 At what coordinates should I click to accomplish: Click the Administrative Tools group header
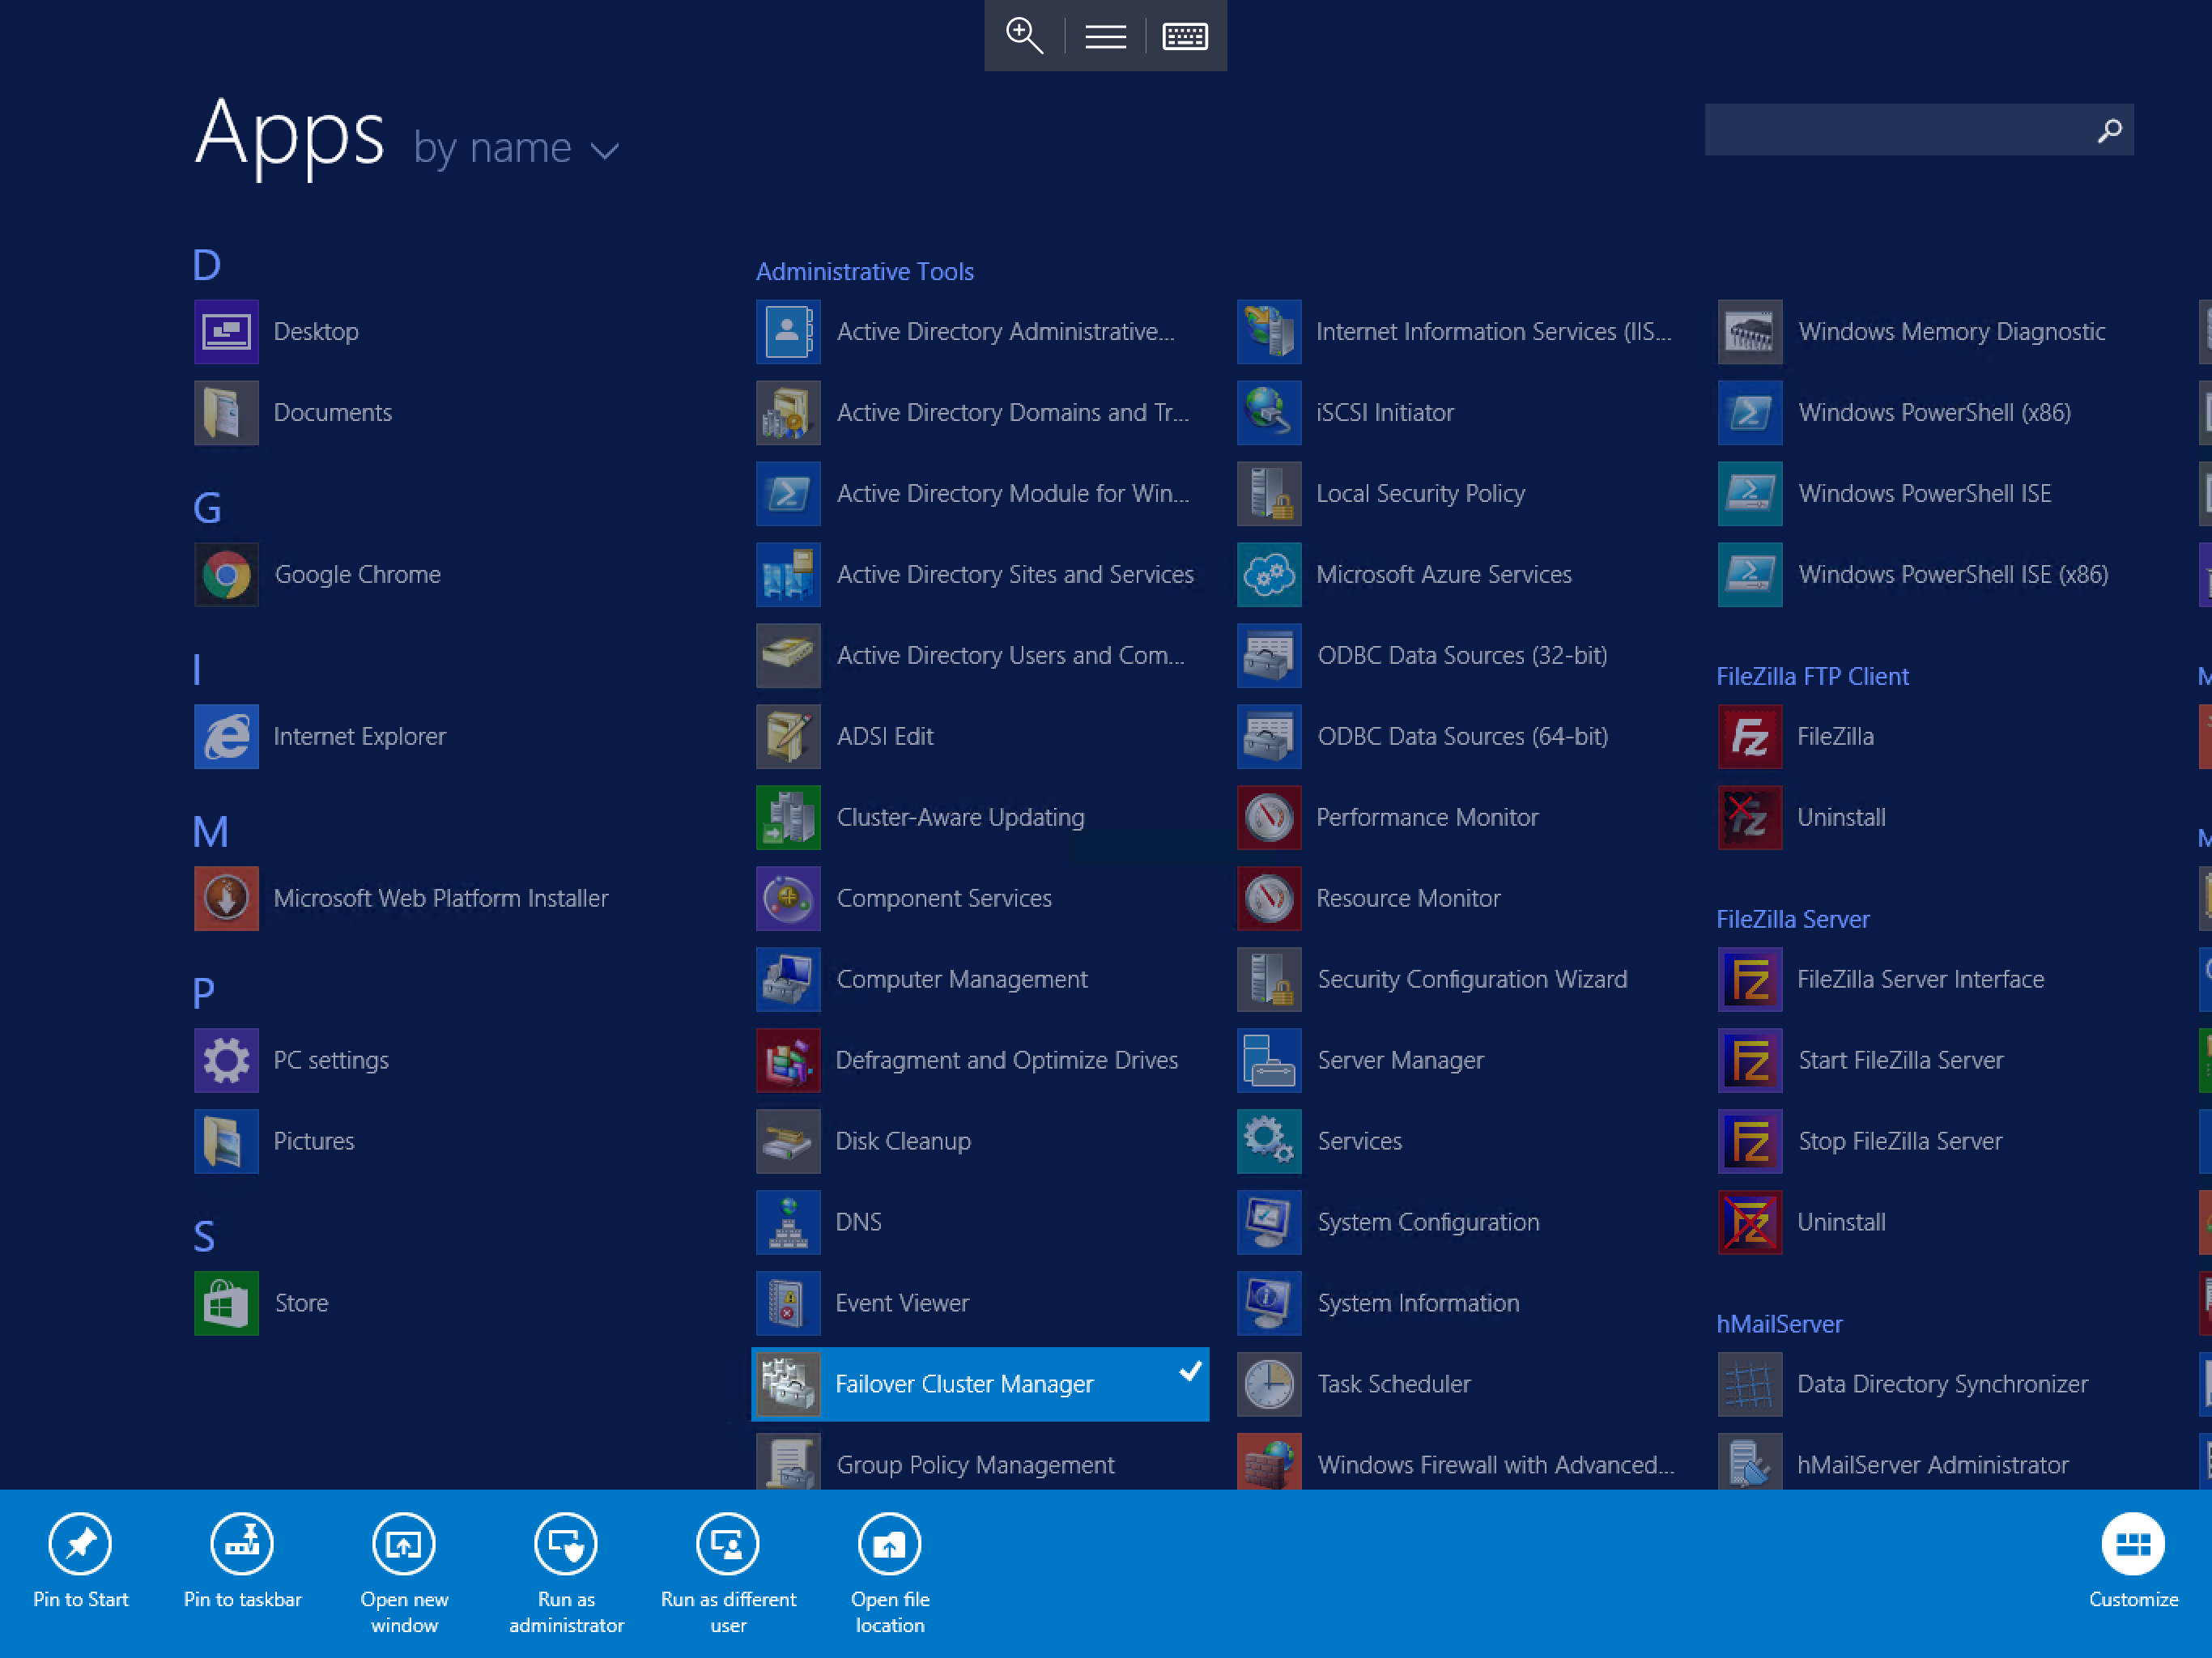[x=864, y=271]
